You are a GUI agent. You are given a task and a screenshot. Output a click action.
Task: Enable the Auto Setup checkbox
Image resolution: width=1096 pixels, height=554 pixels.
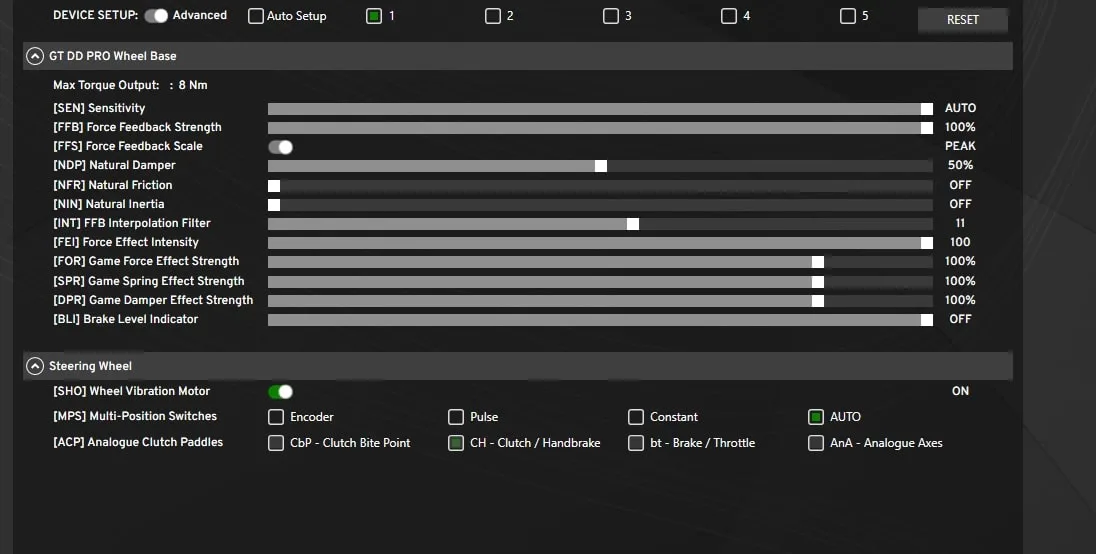[256, 16]
